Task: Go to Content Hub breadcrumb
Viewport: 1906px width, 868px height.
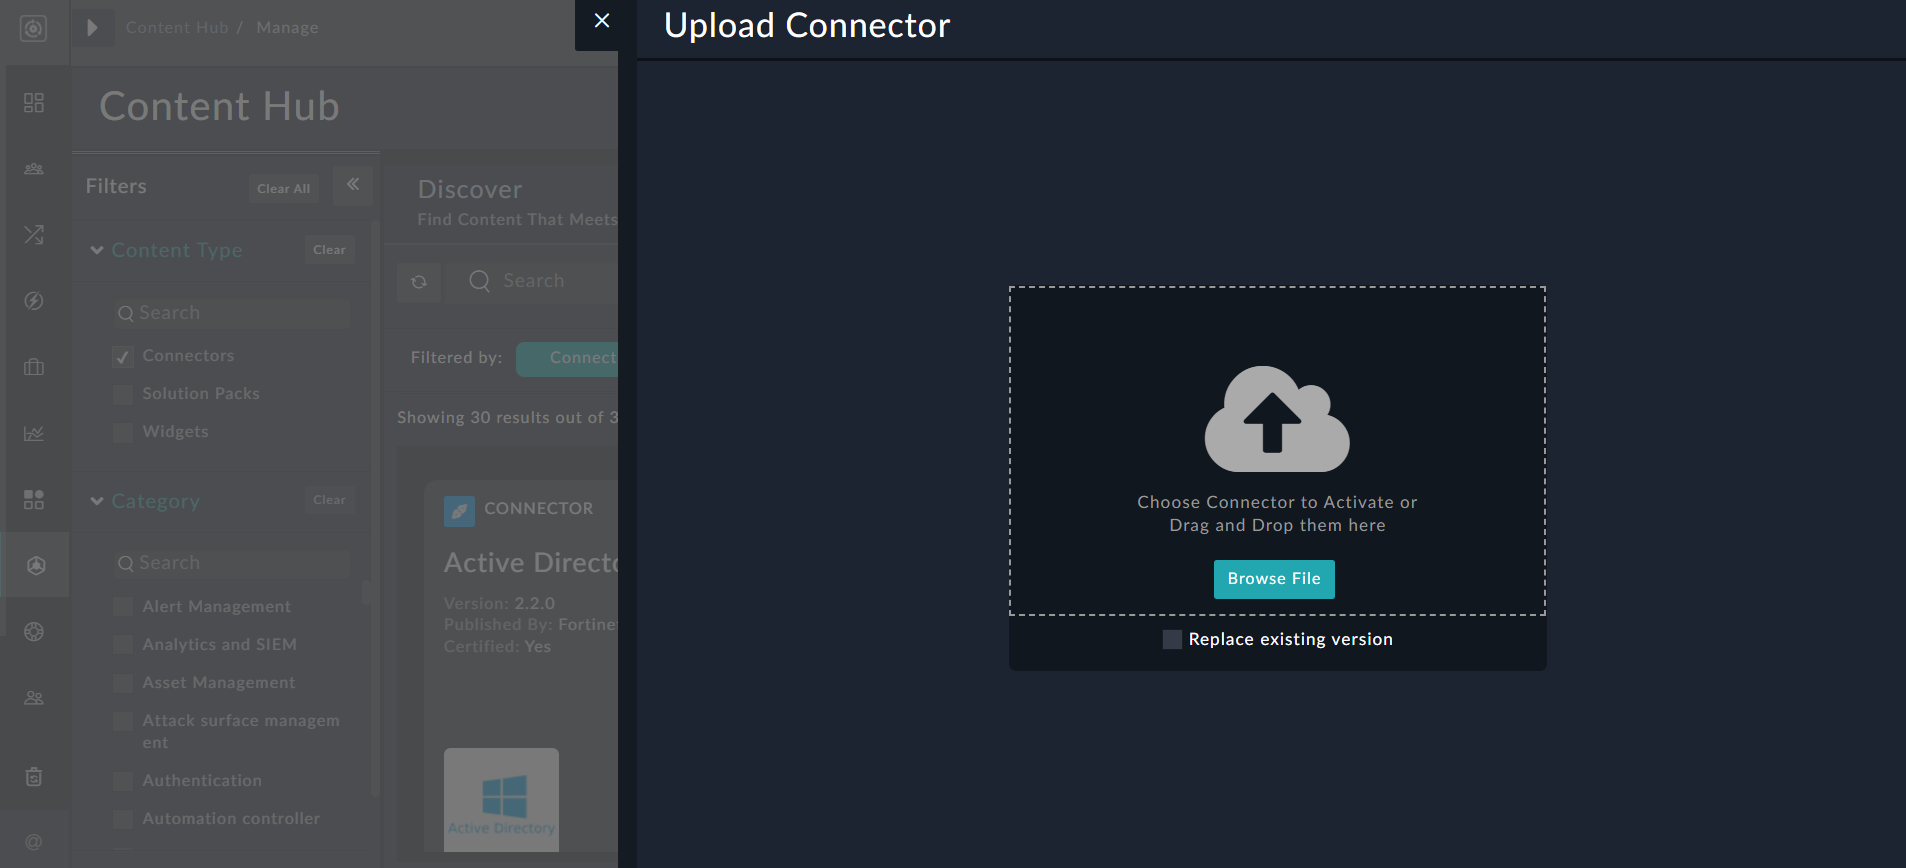Action: (177, 28)
